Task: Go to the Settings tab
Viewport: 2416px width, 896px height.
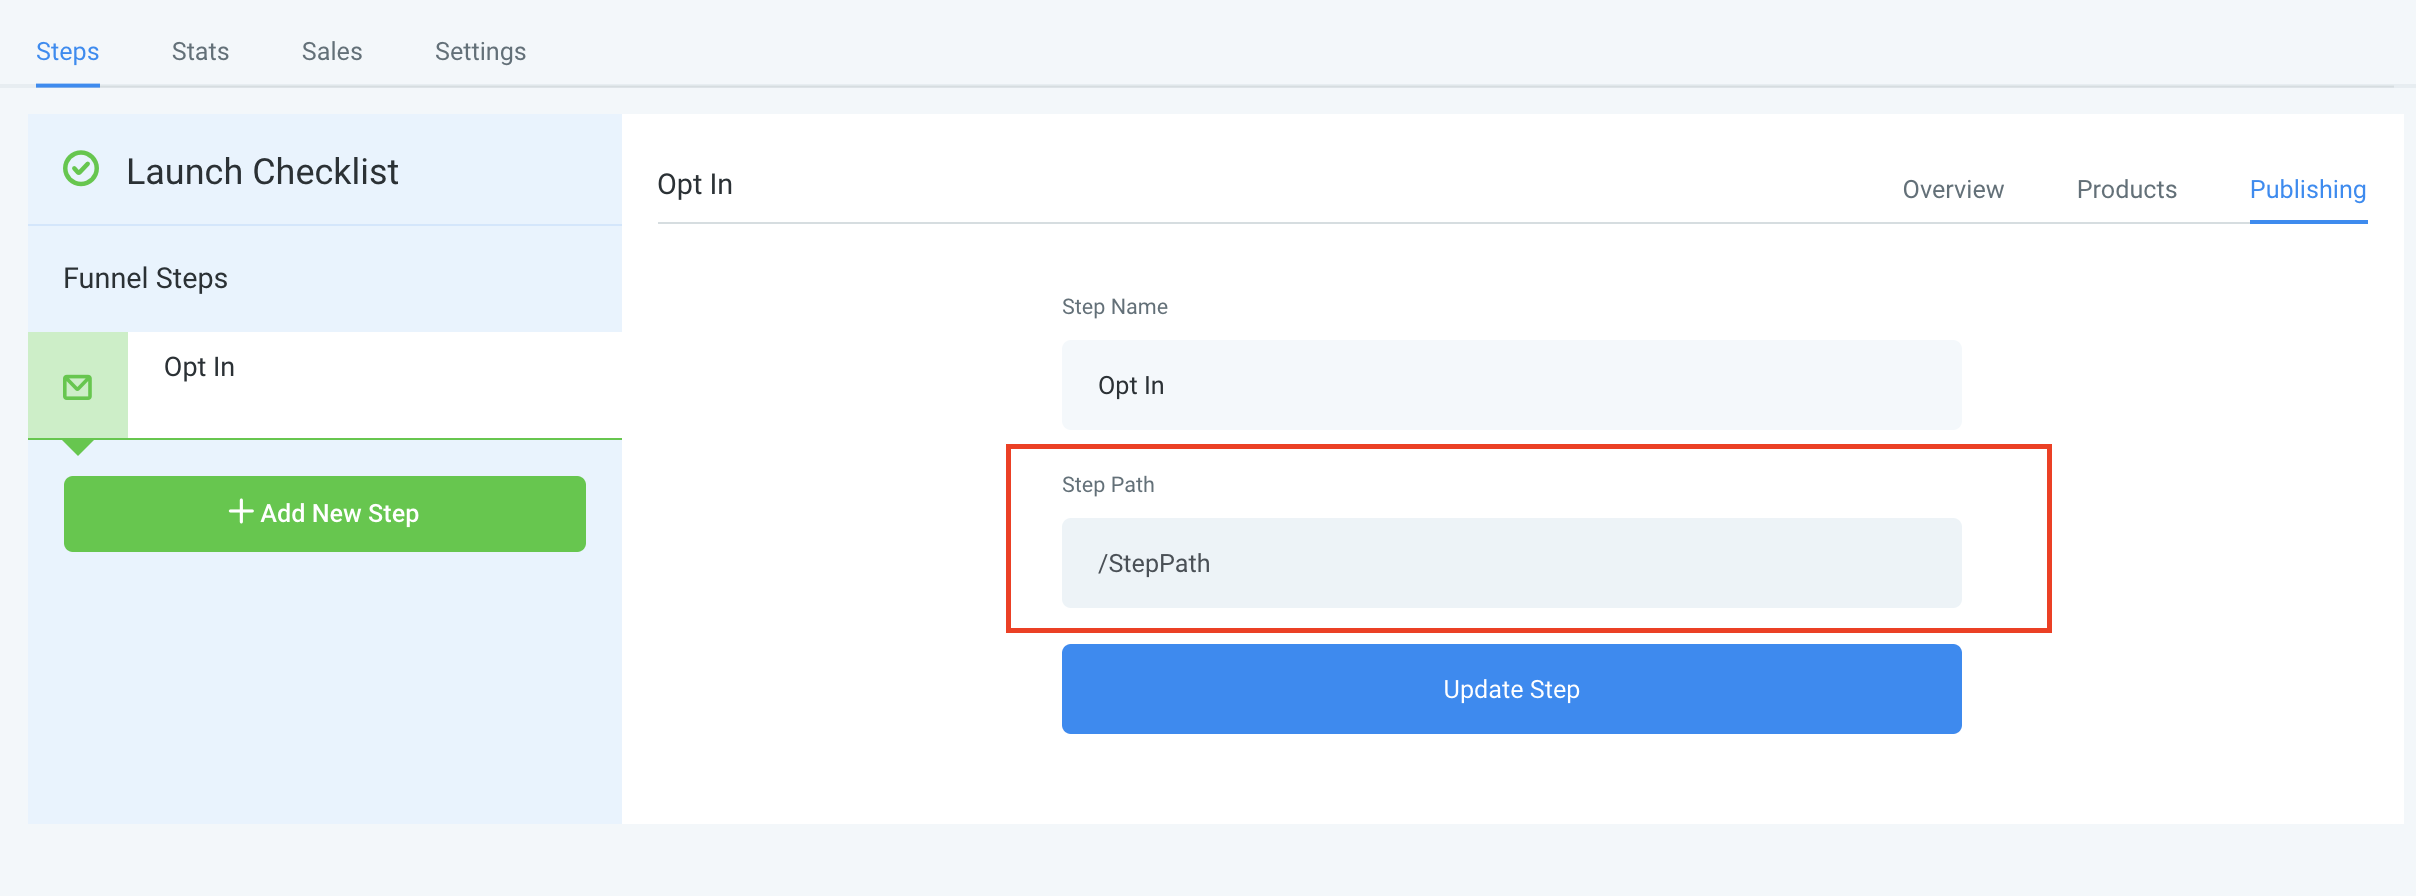Action: (480, 52)
